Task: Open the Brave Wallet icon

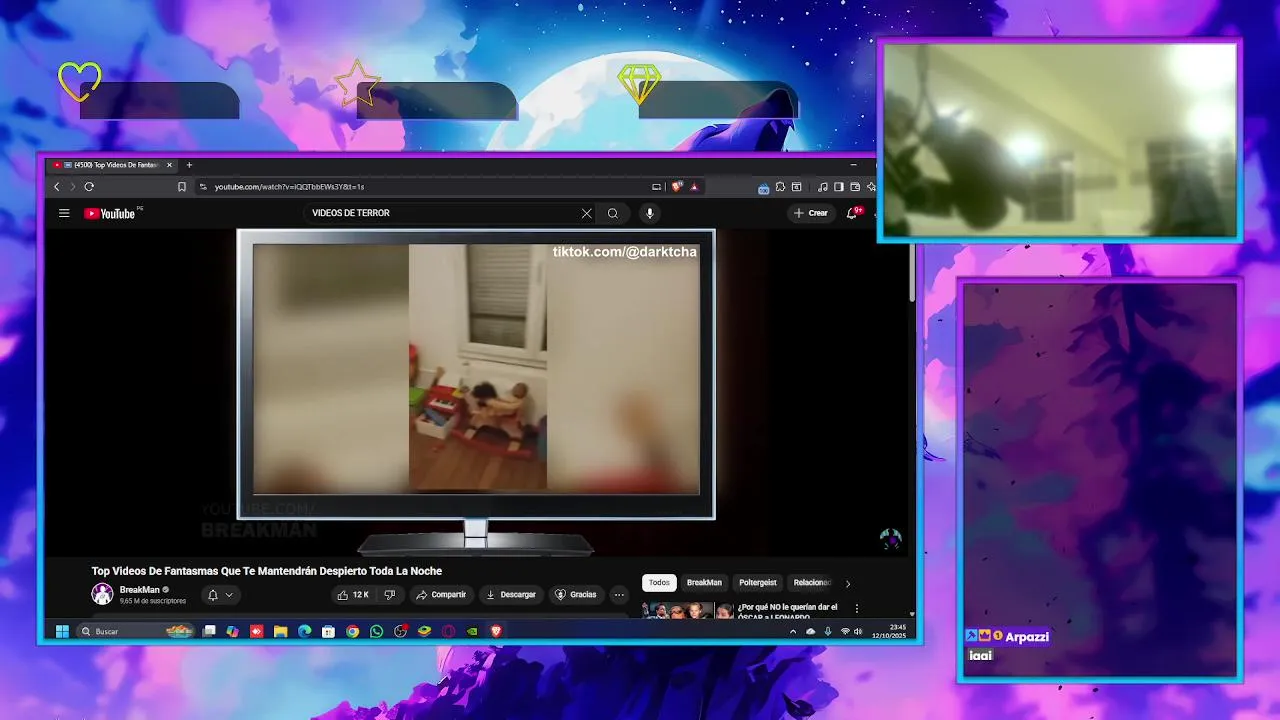Action: pyautogui.click(x=855, y=187)
